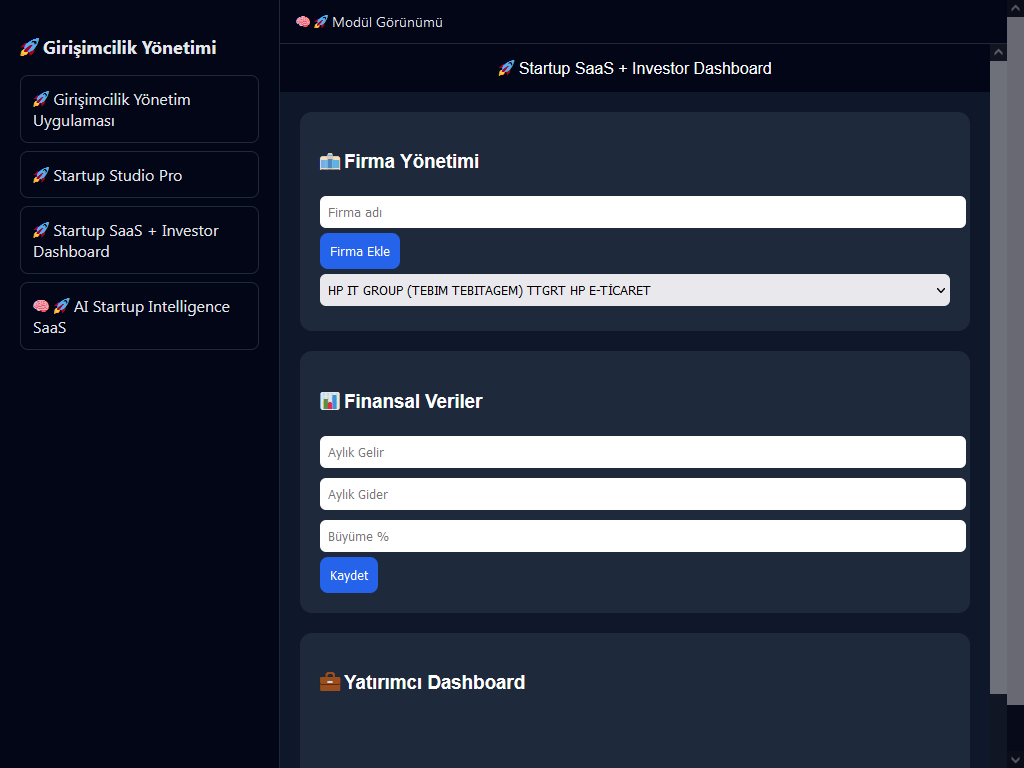Image resolution: width=1024 pixels, height=768 pixels.
Task: Click the briefcase icon beside Yatırımcı Dashboard
Action: (330, 683)
